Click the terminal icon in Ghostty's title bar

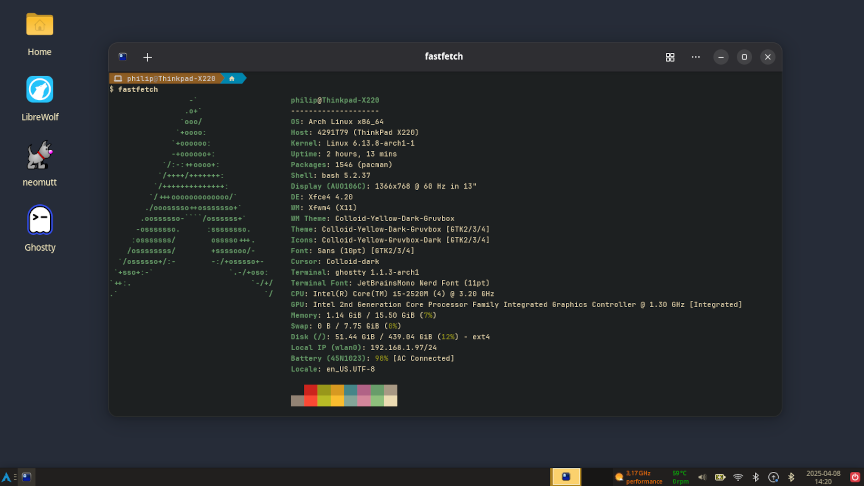pyautogui.click(x=123, y=57)
